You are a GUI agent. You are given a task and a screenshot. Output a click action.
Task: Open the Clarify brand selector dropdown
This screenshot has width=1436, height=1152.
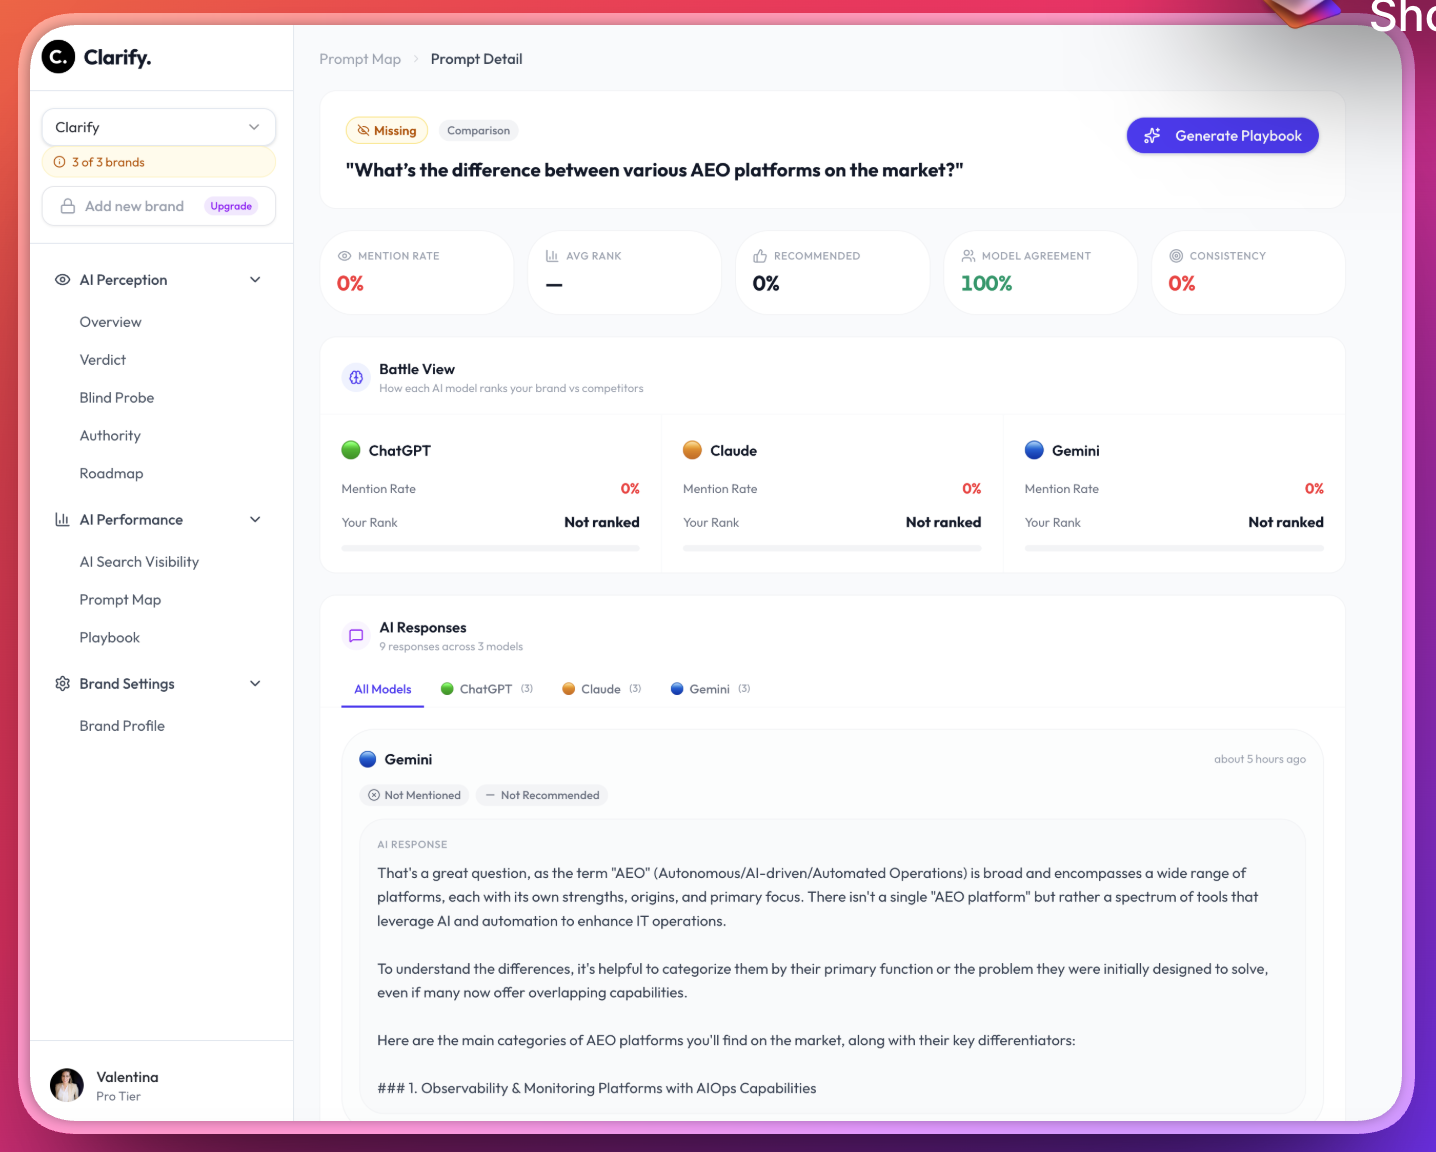(x=158, y=127)
